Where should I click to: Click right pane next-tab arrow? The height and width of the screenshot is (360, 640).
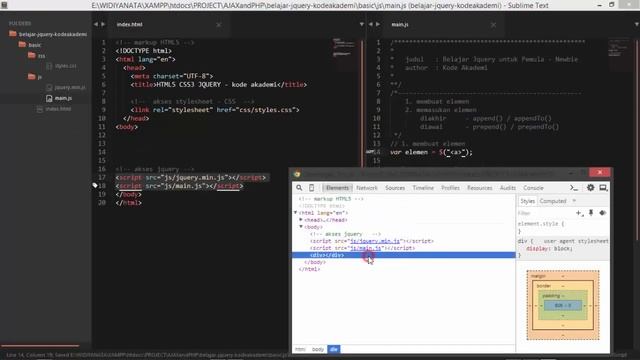coord(378,24)
